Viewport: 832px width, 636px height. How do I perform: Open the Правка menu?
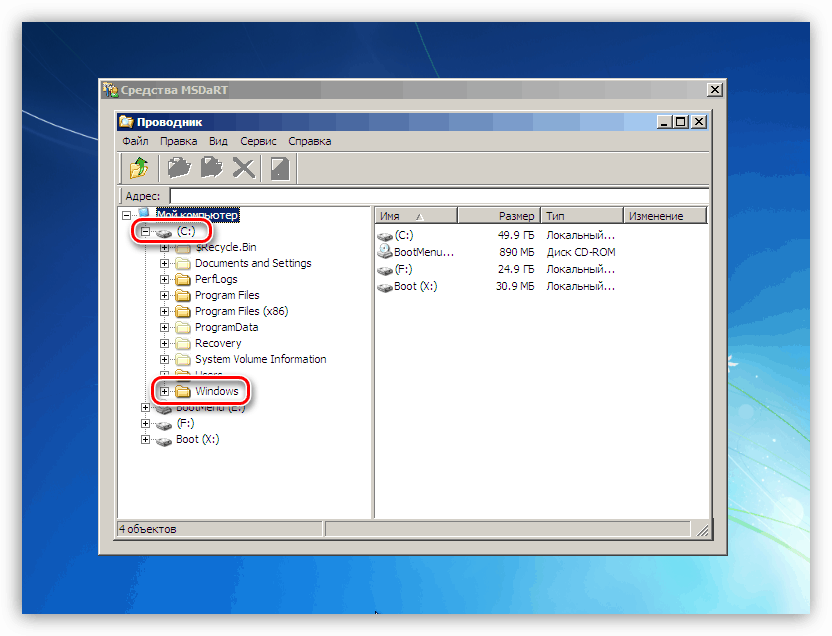pos(179,141)
